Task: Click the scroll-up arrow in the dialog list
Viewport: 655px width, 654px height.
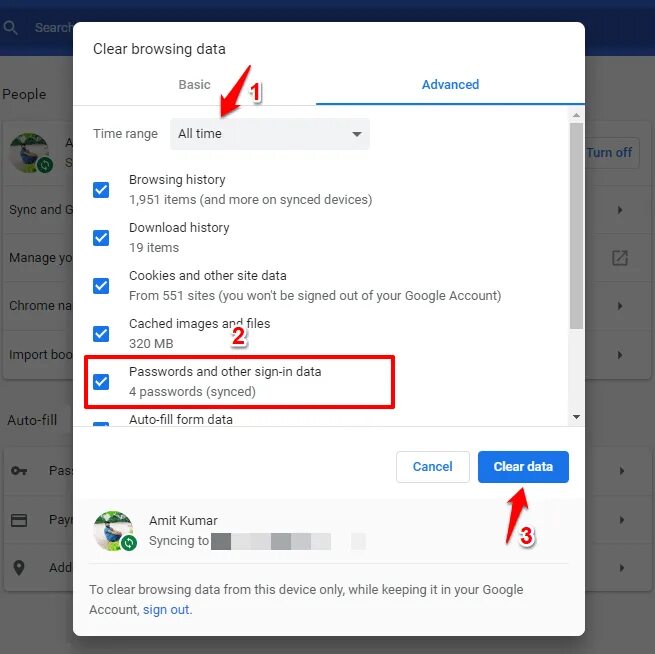Action: pyautogui.click(x=576, y=115)
